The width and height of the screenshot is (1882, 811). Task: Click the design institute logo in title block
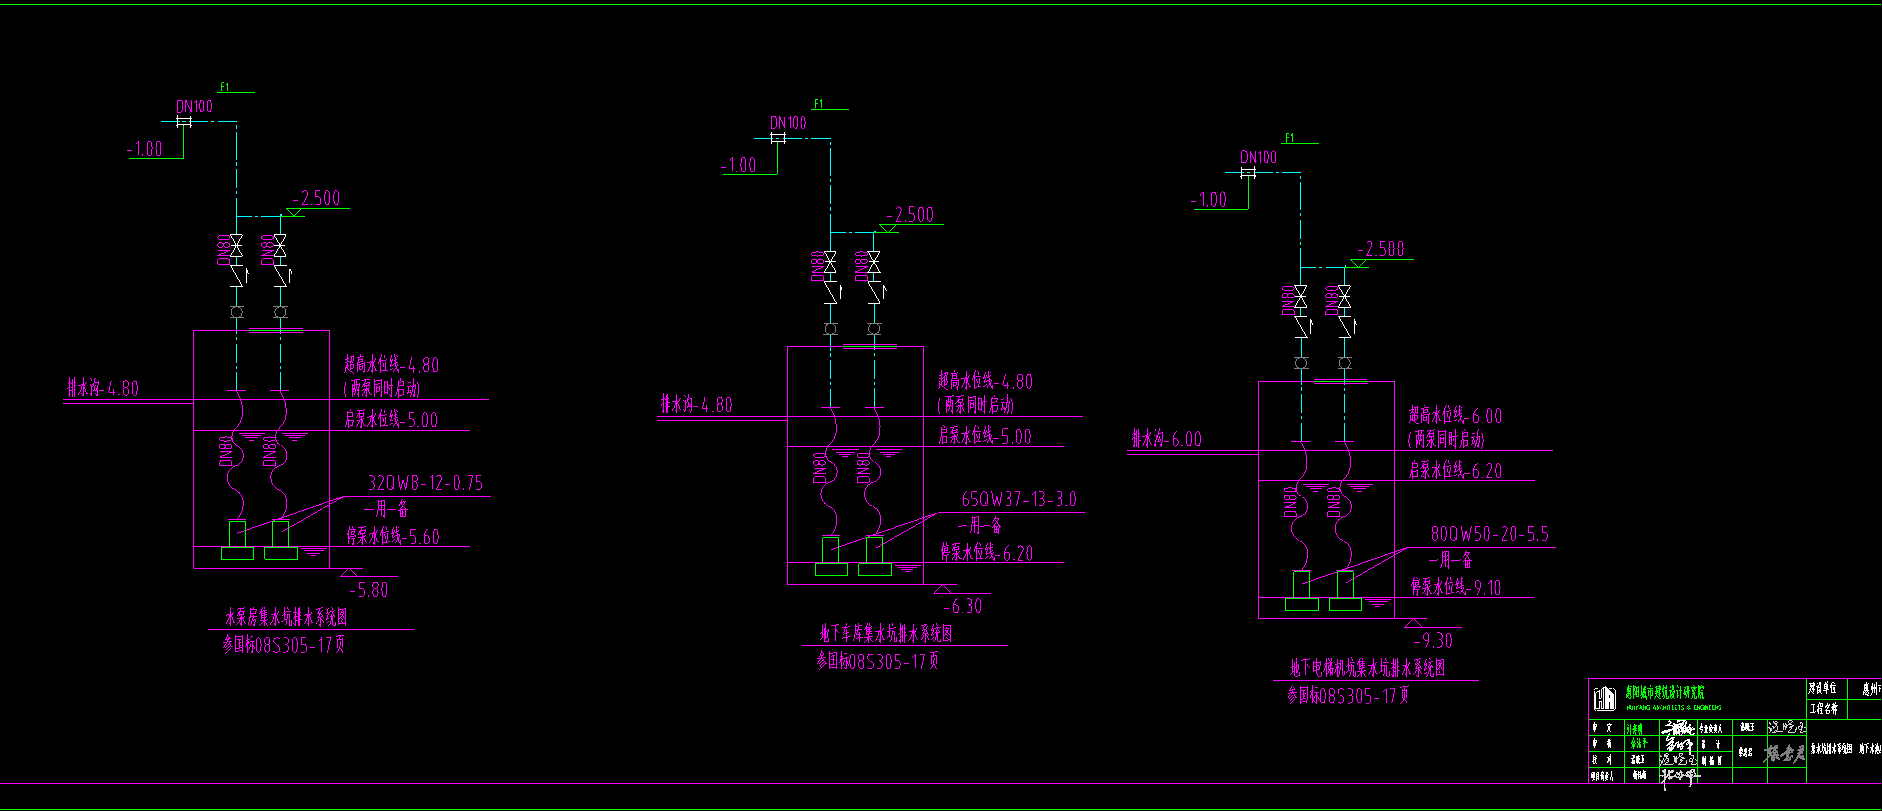(x=1604, y=698)
